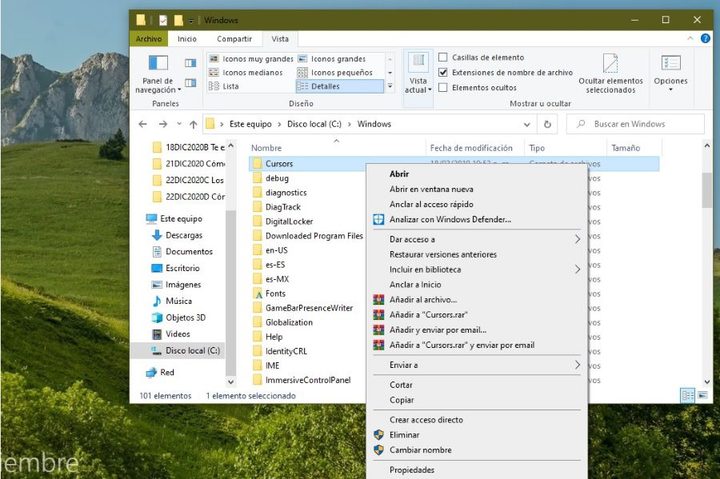Expand the Enviar a submenu
The width and height of the screenshot is (720, 479).
click(x=578, y=365)
